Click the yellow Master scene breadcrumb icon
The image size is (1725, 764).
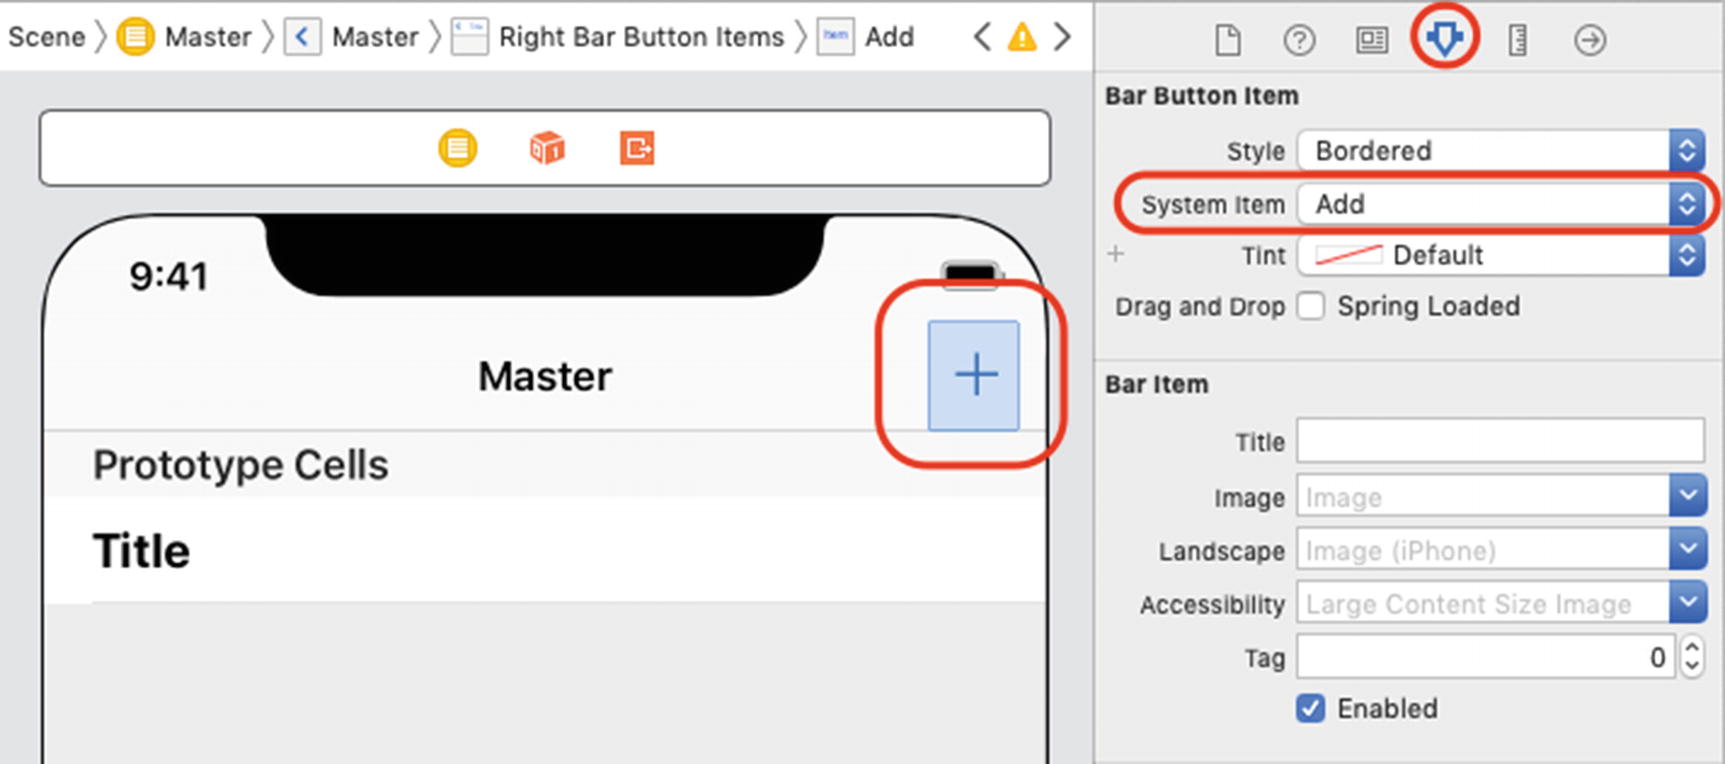[x=135, y=37]
